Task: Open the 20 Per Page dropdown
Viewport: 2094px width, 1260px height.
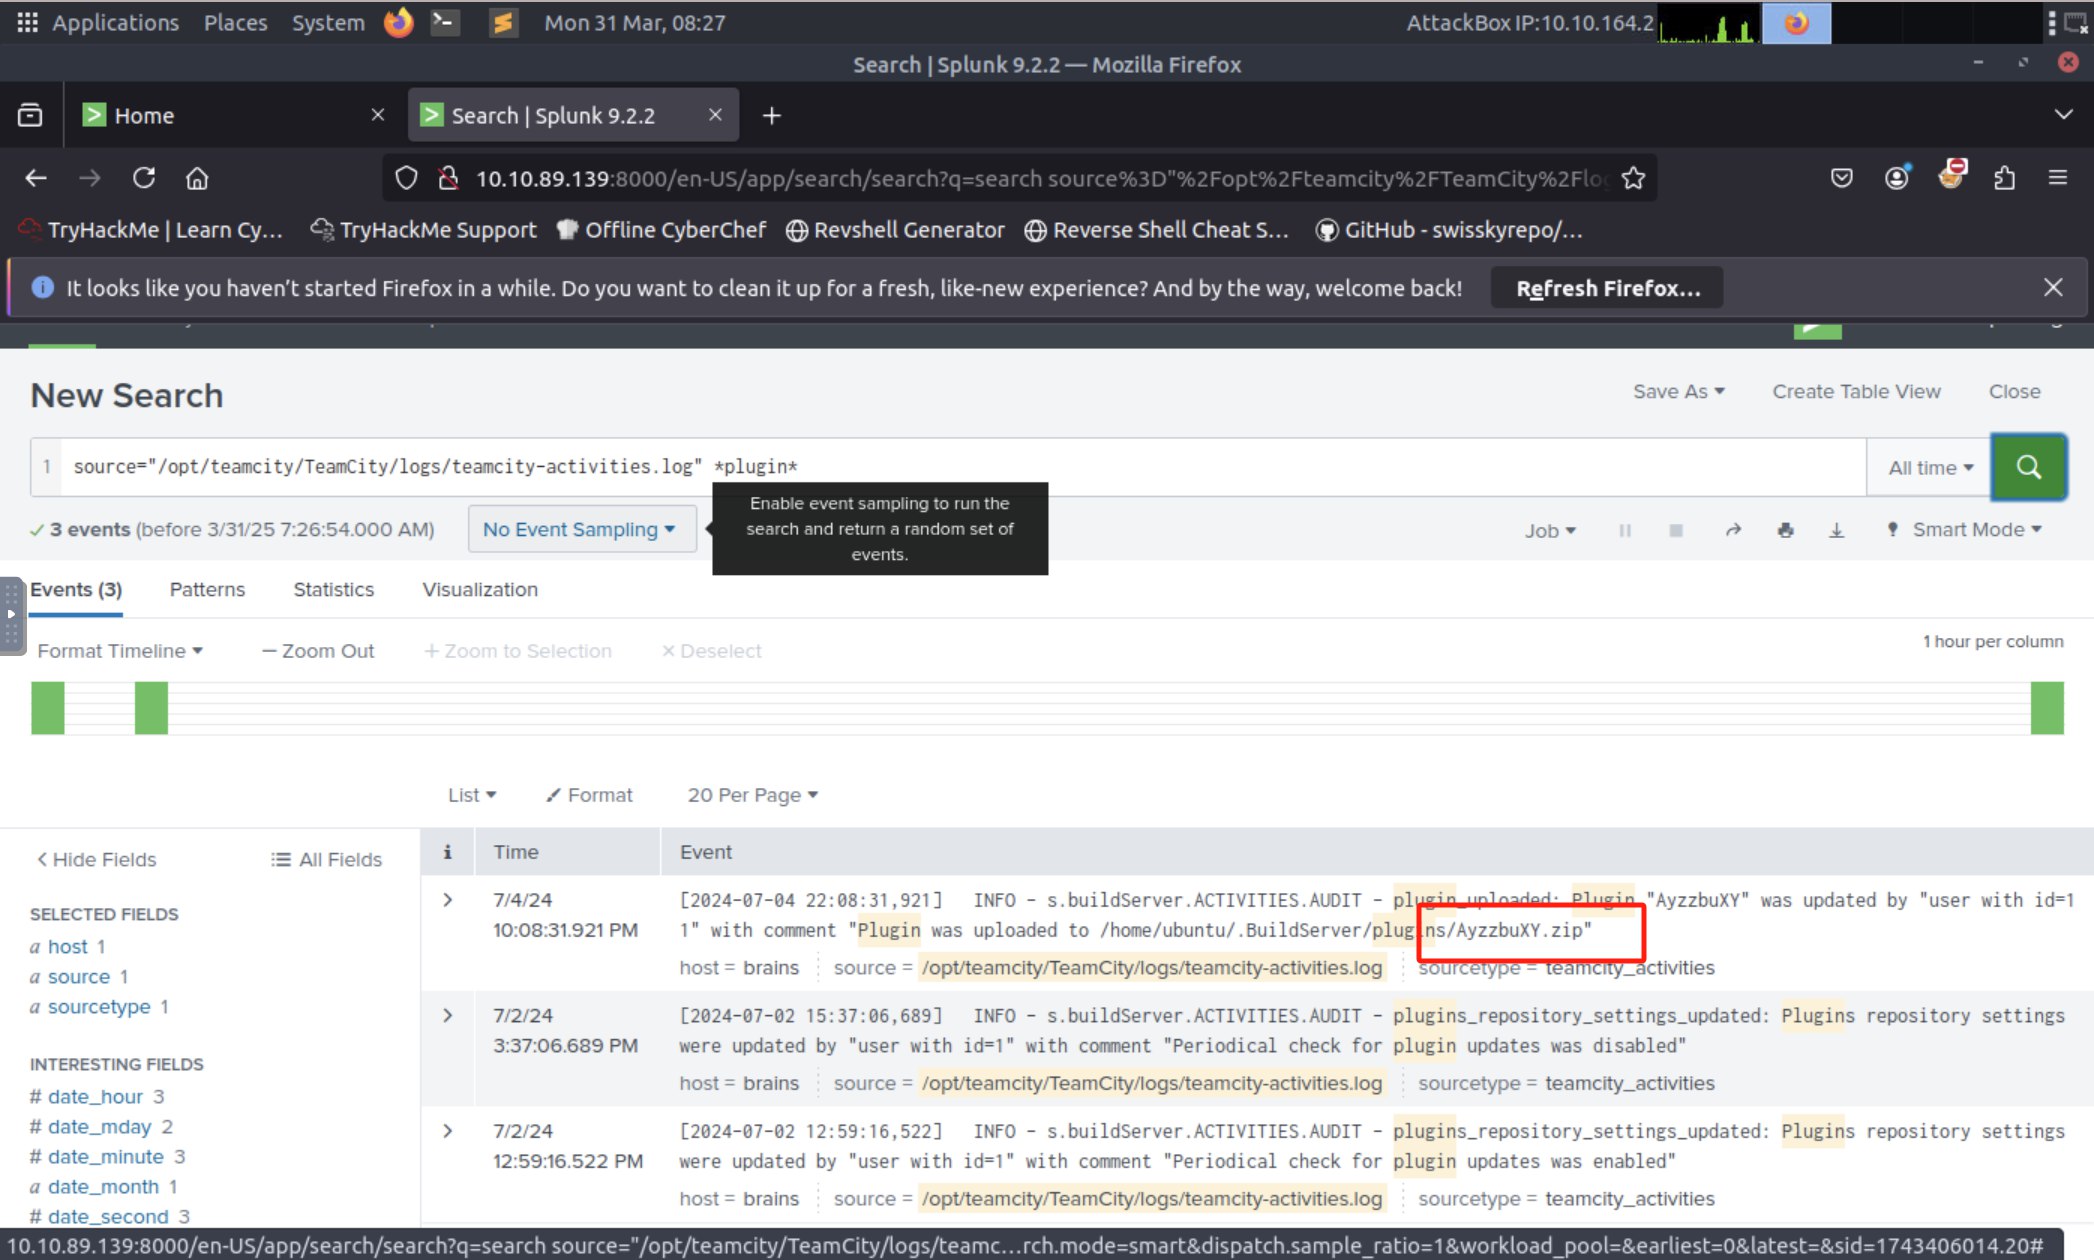Action: [x=752, y=795]
